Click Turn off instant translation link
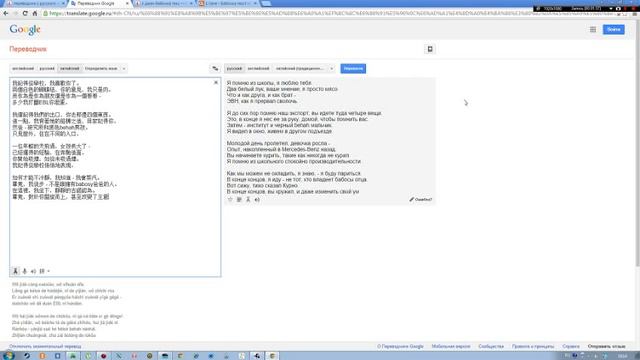The image size is (640, 360). point(45,347)
